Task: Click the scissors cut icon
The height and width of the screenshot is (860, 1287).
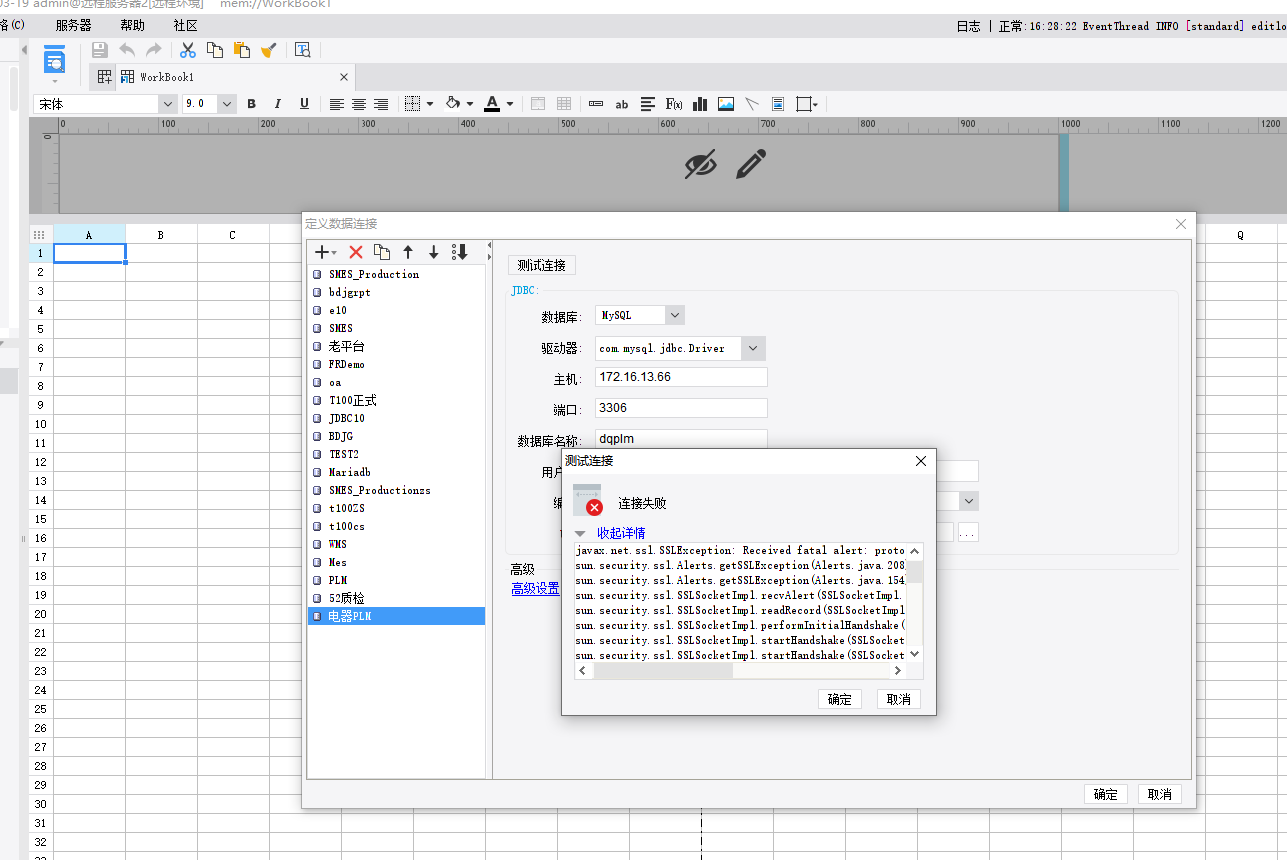Action: point(187,50)
